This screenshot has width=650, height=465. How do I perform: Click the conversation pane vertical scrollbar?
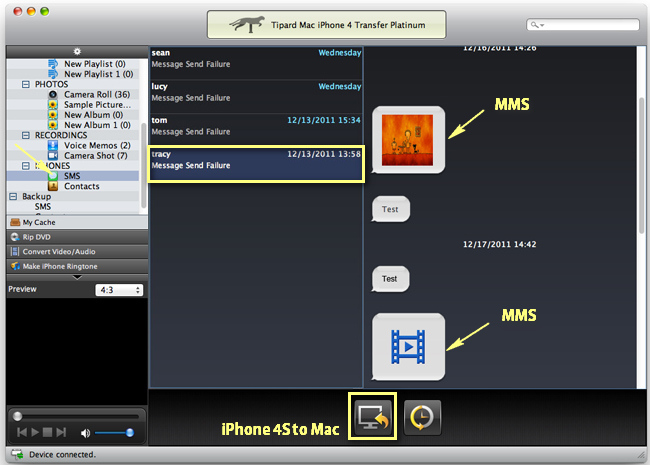pos(642,166)
